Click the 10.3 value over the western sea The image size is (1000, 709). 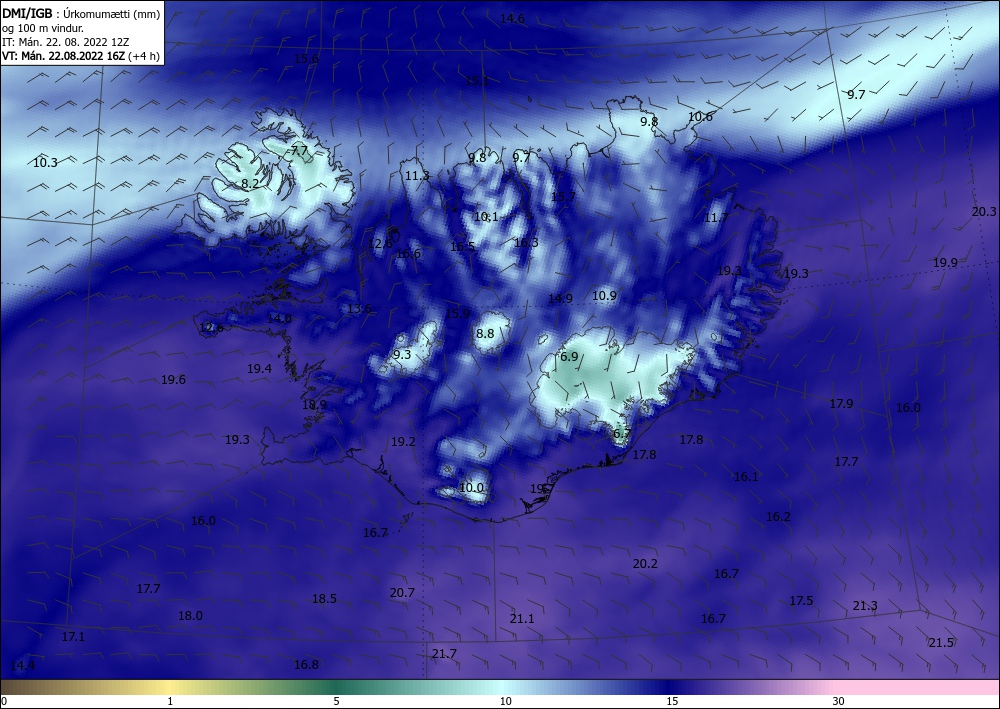pyautogui.click(x=45, y=163)
